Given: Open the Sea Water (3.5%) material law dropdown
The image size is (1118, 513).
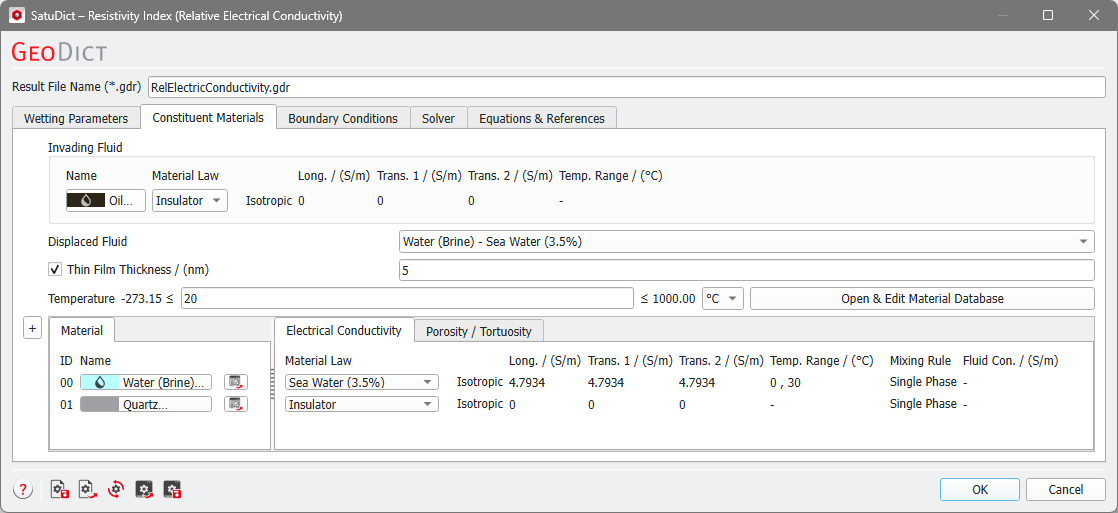Looking at the screenshot, I should point(361,382).
